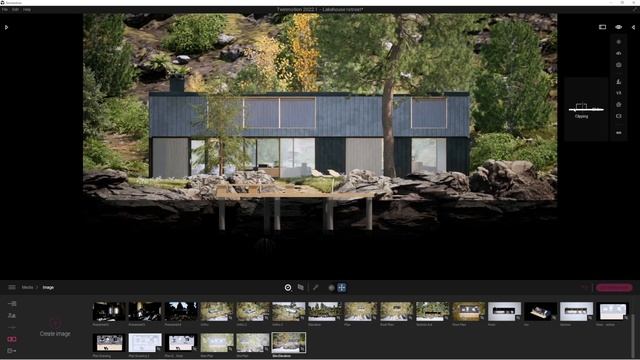Select the fourth thumbnail in the bottom row
The width and height of the screenshot is (640, 360).
pos(217,343)
